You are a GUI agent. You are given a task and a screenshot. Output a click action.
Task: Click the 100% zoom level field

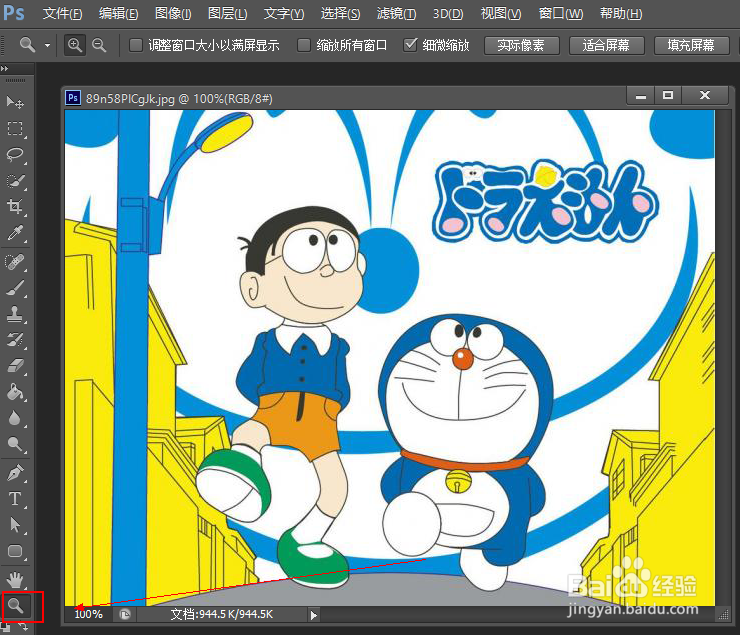88,614
